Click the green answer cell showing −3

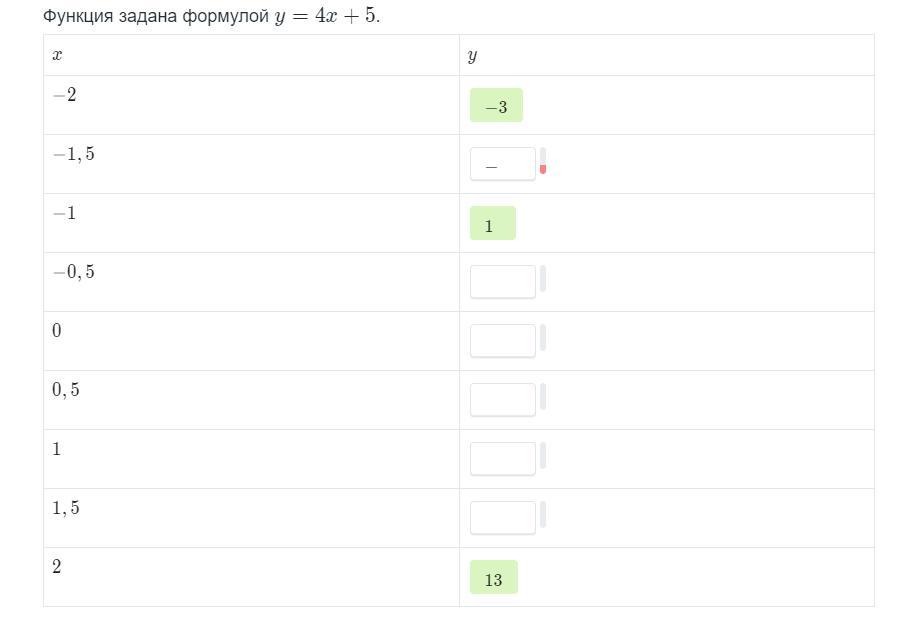click(x=496, y=106)
